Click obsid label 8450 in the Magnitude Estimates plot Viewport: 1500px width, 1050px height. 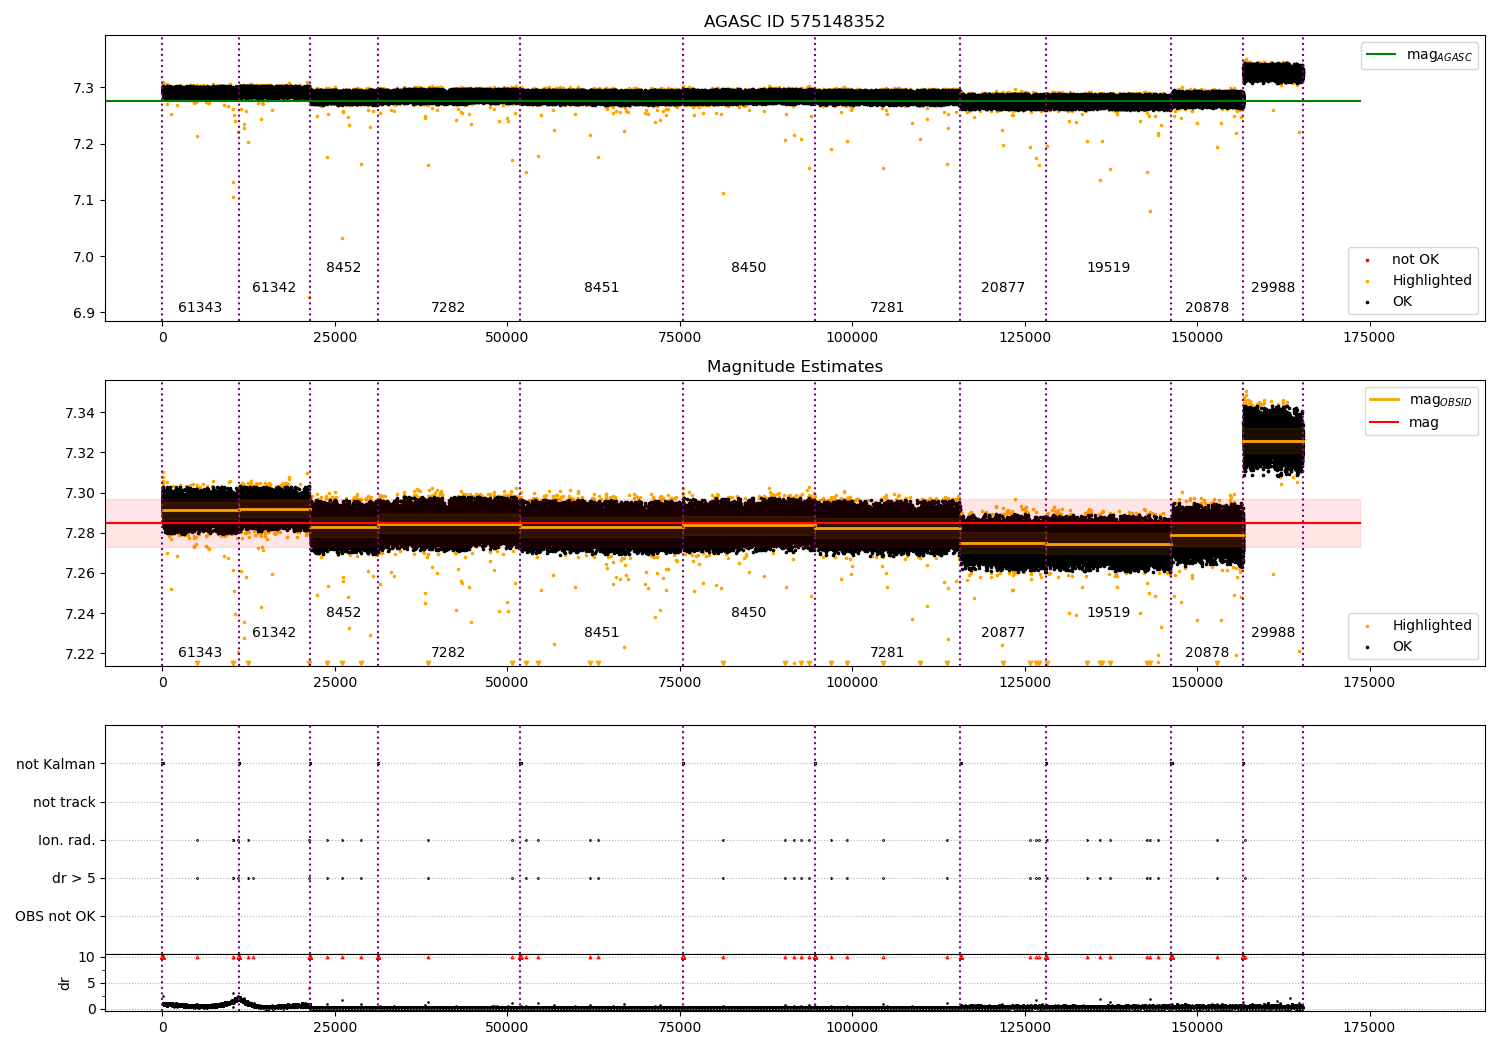749,613
